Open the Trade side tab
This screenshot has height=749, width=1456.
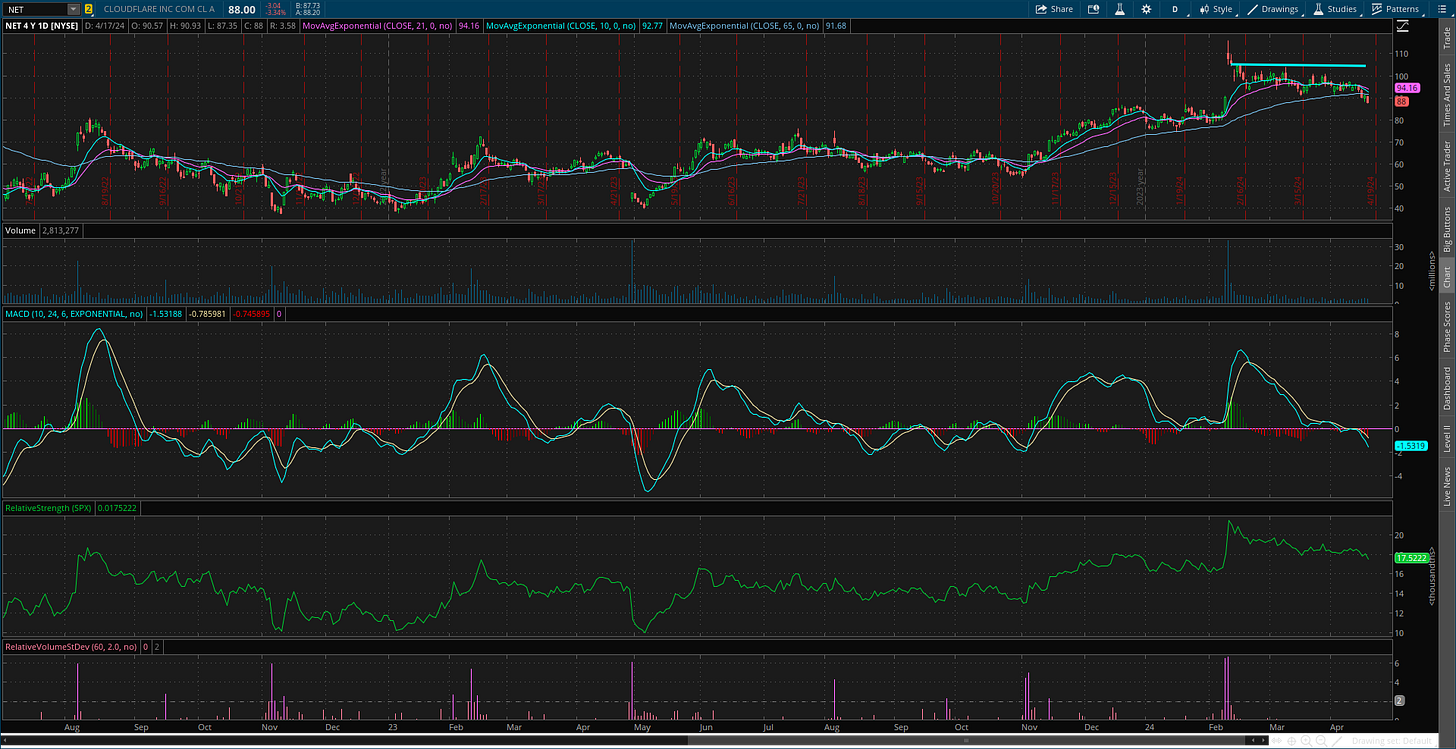tap(1446, 38)
